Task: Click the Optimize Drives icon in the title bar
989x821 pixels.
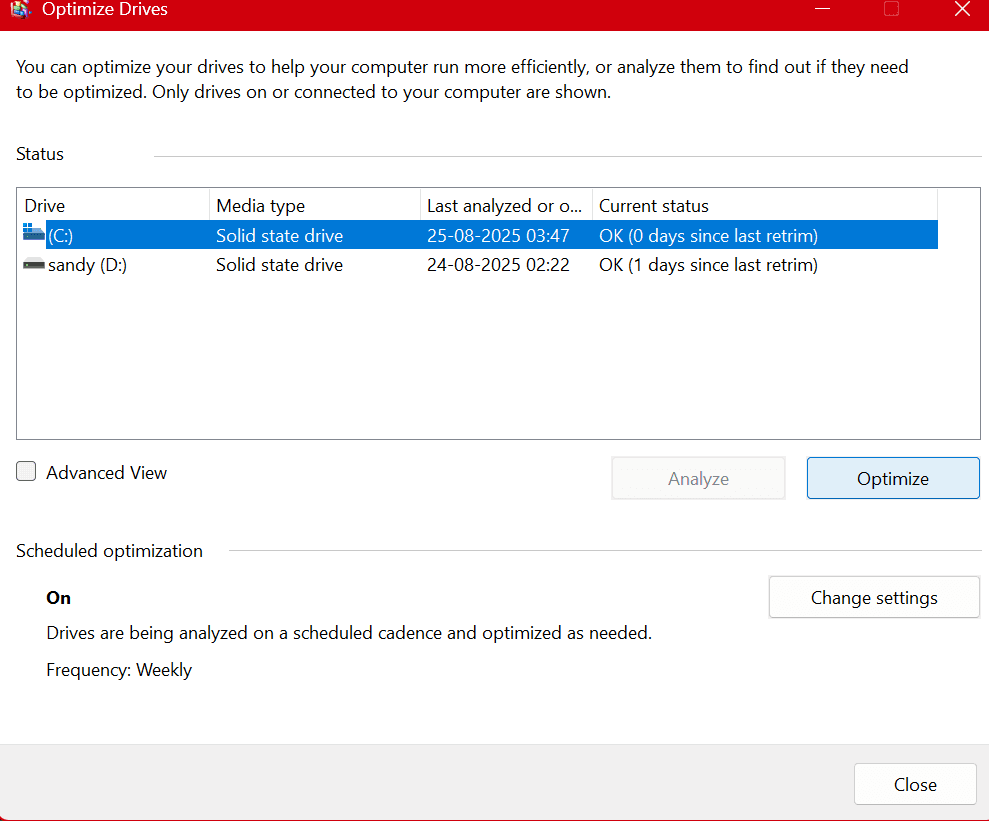Action: [x=22, y=10]
